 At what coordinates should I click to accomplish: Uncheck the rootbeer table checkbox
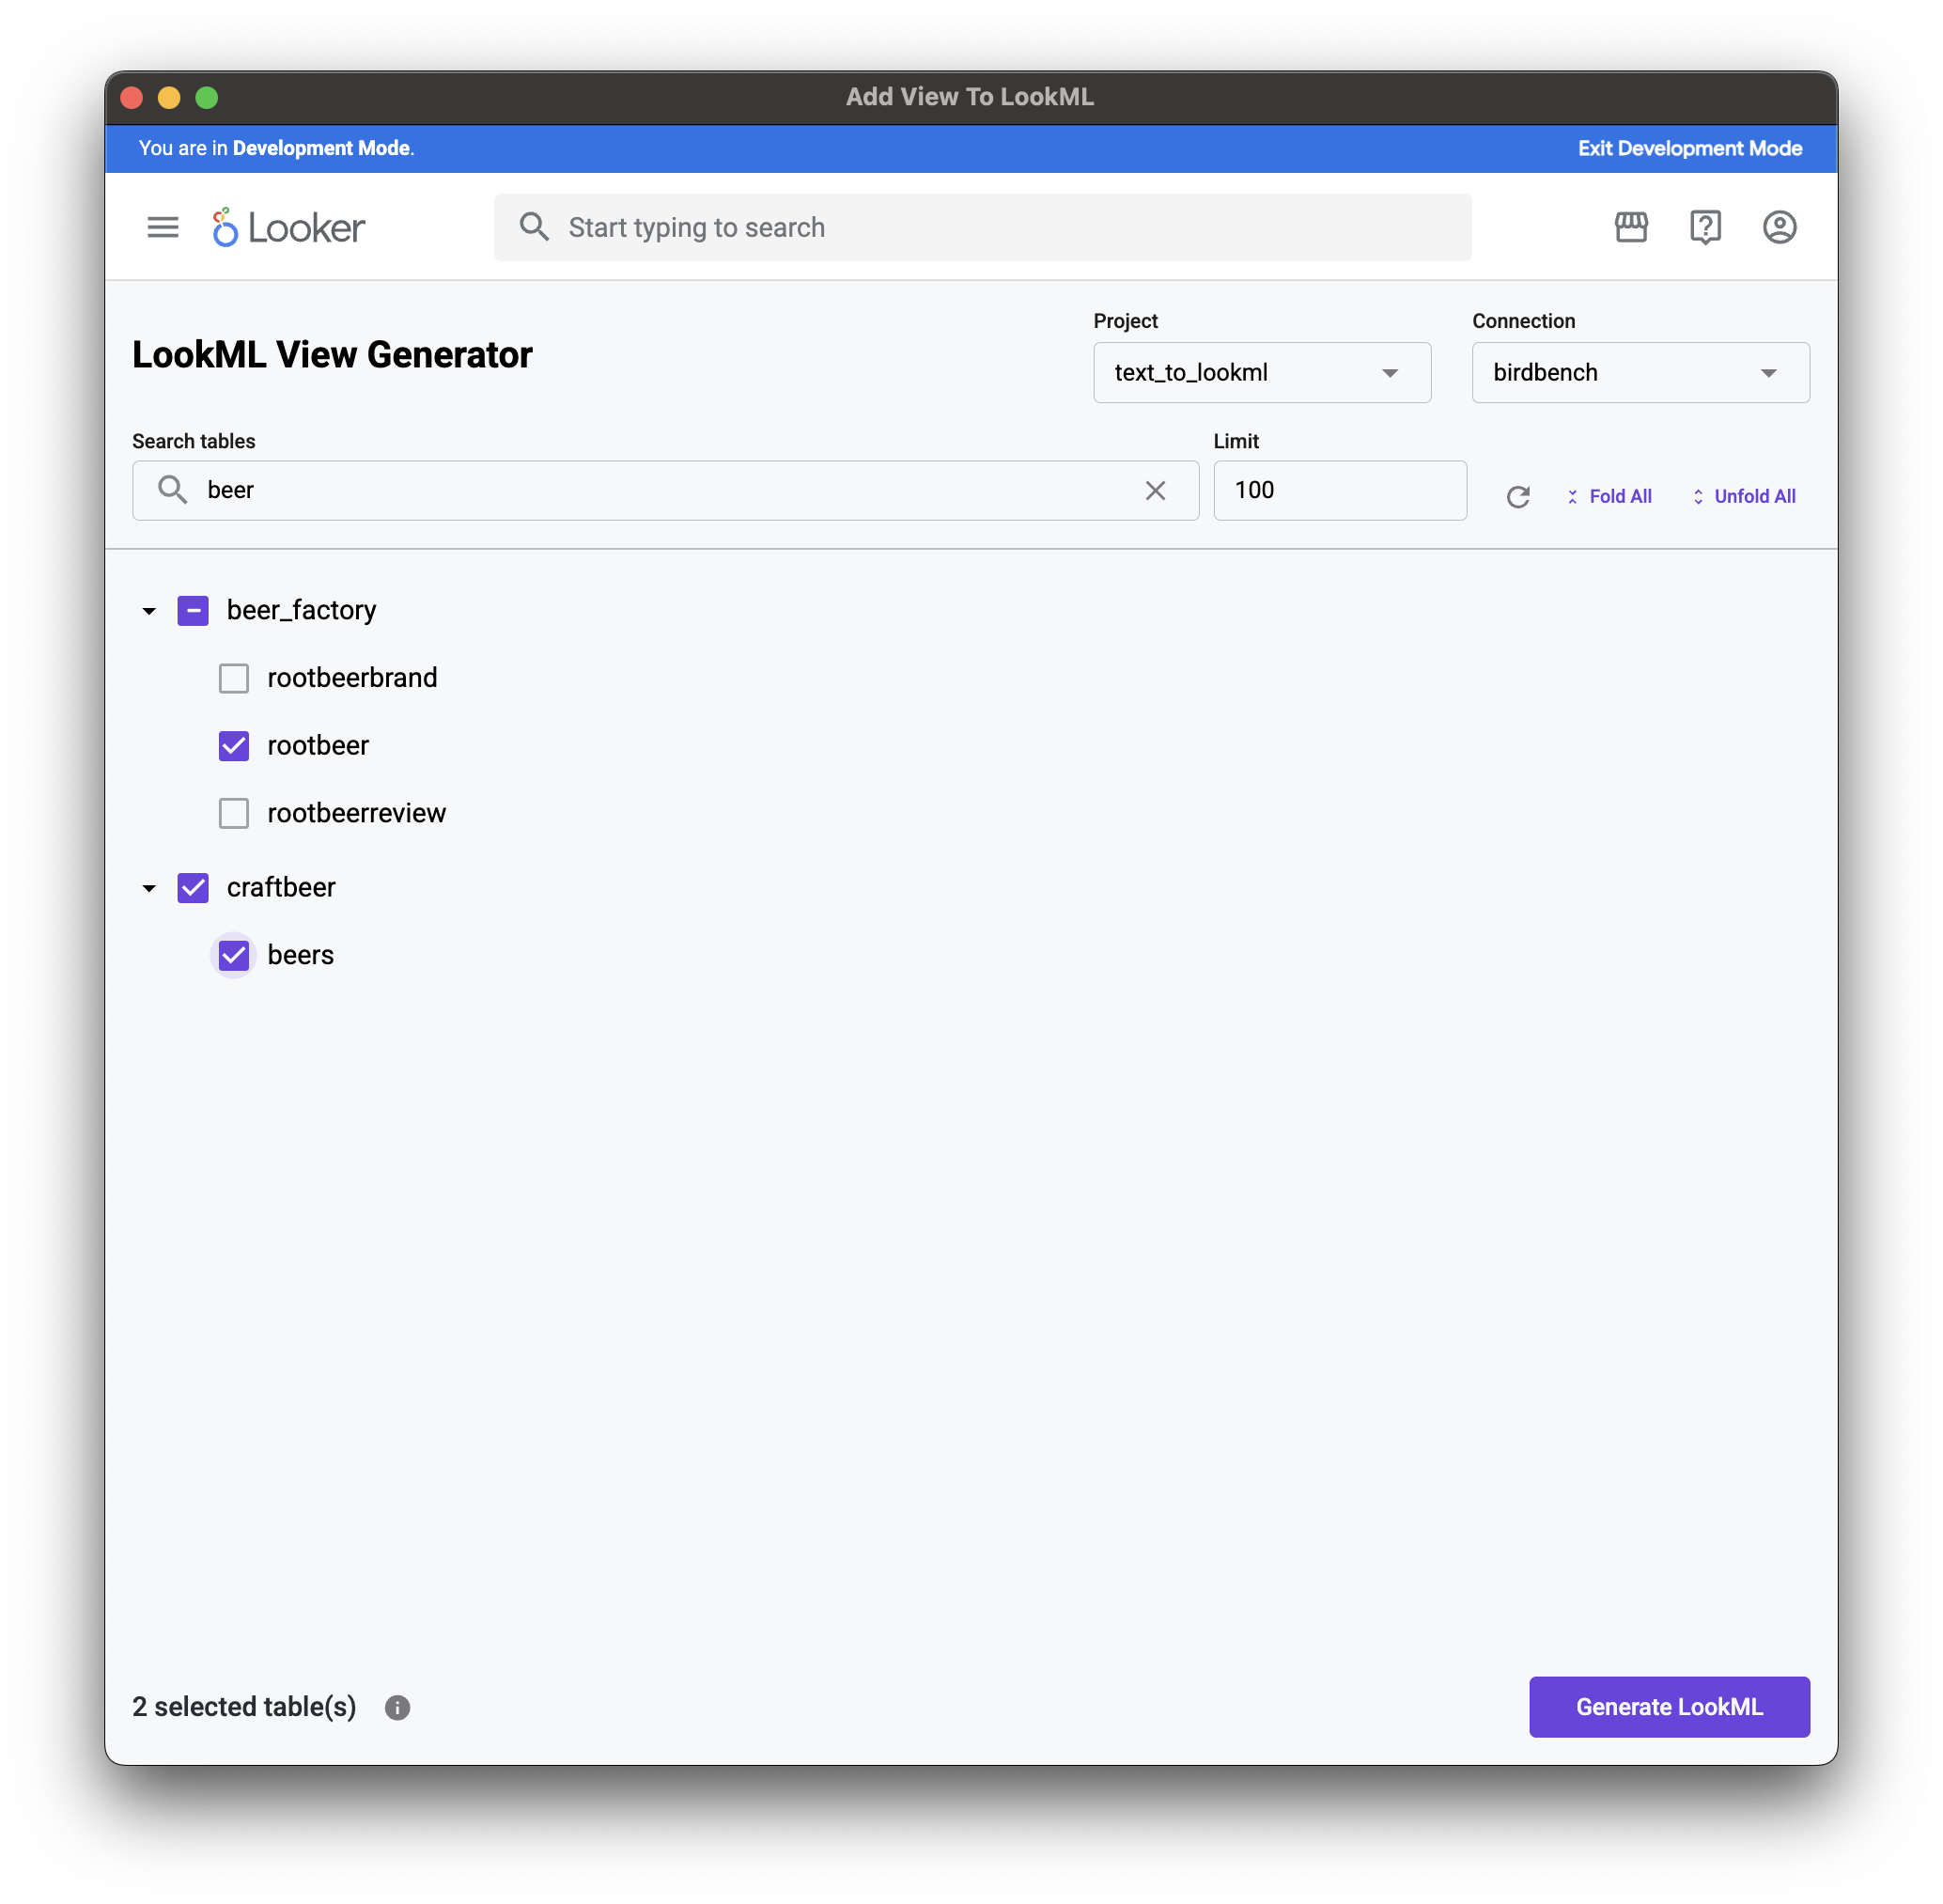(234, 746)
